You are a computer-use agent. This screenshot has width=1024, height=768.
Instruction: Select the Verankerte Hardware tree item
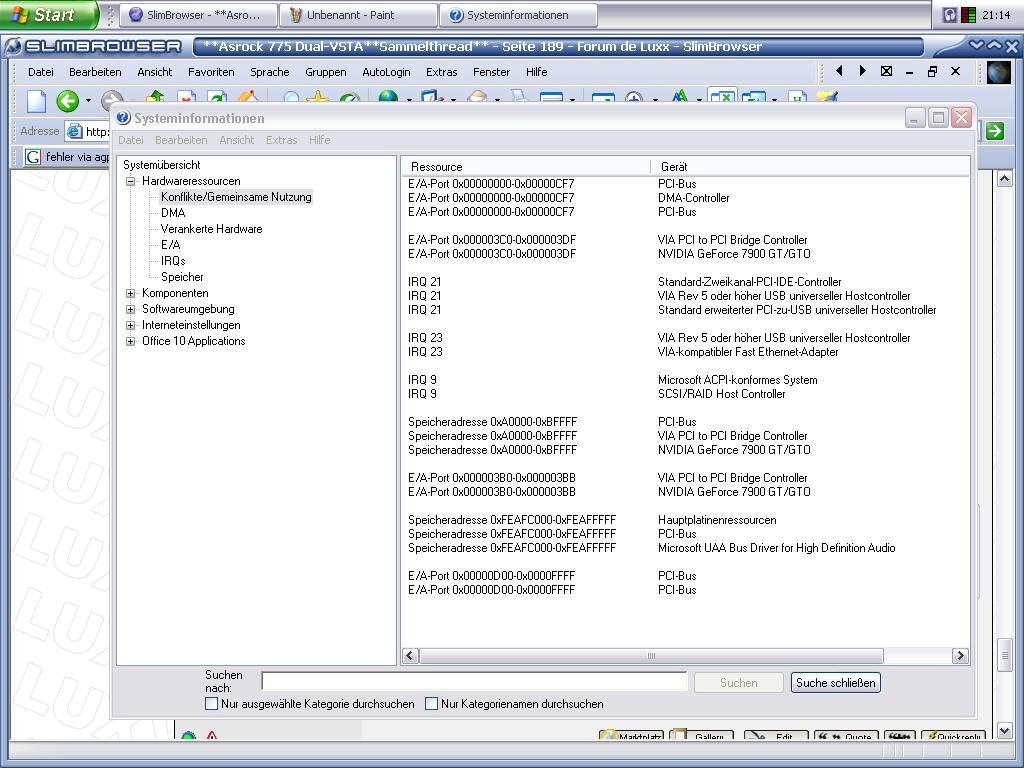[212, 229]
